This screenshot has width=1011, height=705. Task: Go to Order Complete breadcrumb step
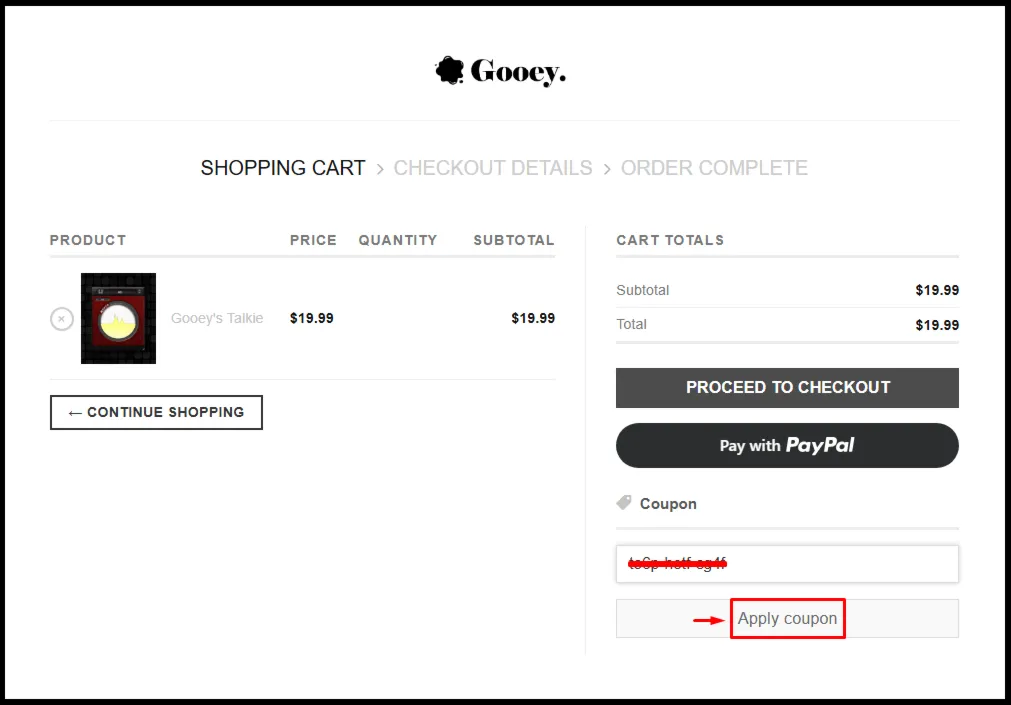coord(714,168)
